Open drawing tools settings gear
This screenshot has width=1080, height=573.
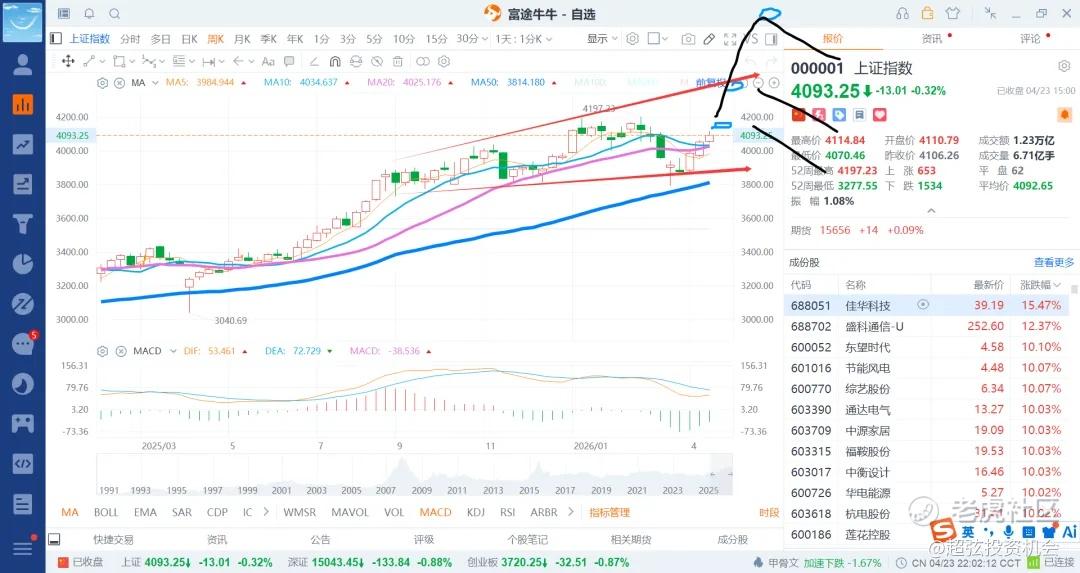444,61
